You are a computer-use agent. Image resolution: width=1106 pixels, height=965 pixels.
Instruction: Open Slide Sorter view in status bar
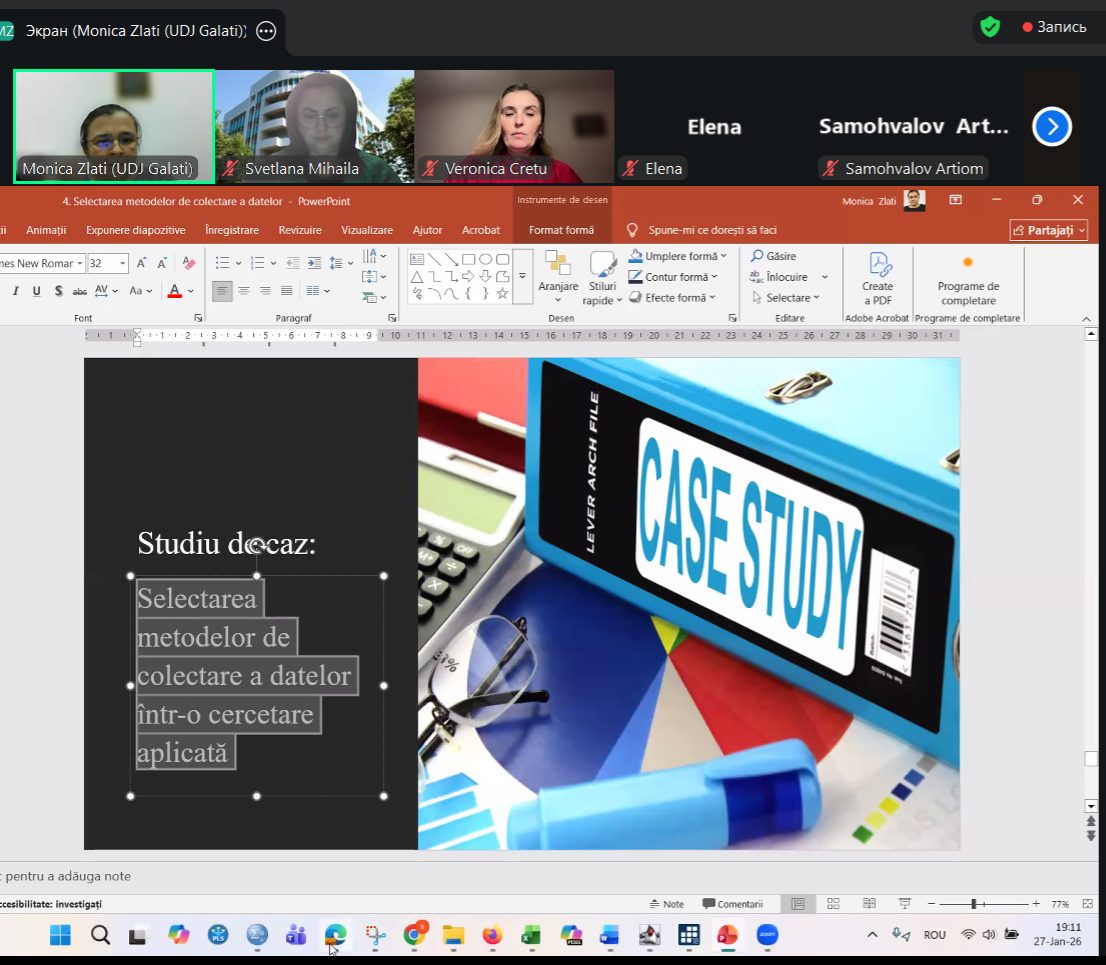[x=833, y=904]
